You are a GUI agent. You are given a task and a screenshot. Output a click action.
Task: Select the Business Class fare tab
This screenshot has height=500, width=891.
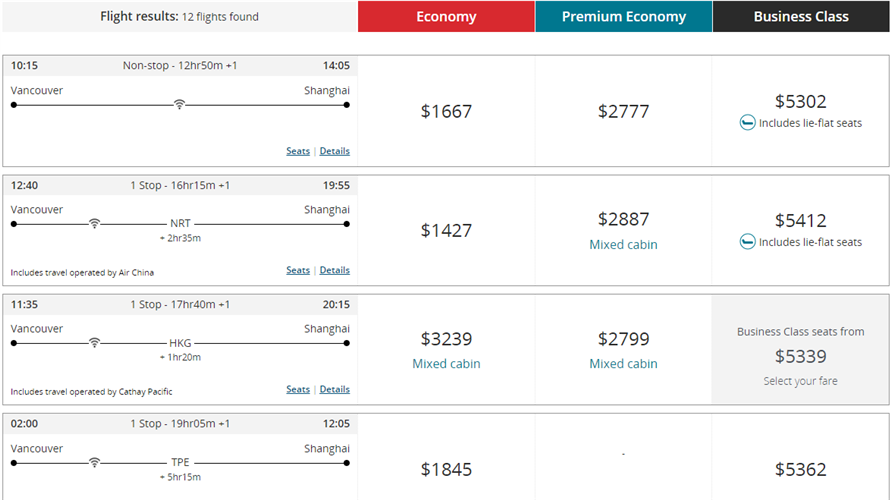point(801,17)
